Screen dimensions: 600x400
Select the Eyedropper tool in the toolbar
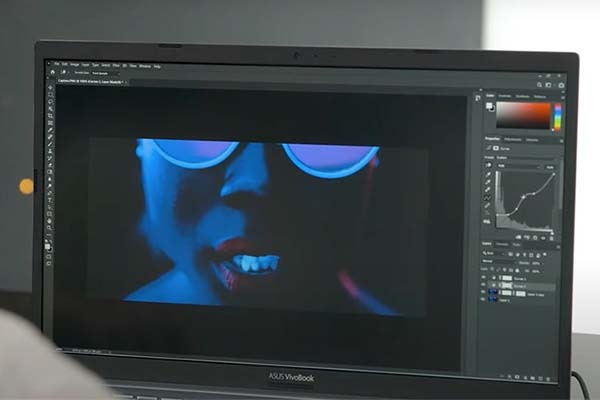click(x=50, y=130)
